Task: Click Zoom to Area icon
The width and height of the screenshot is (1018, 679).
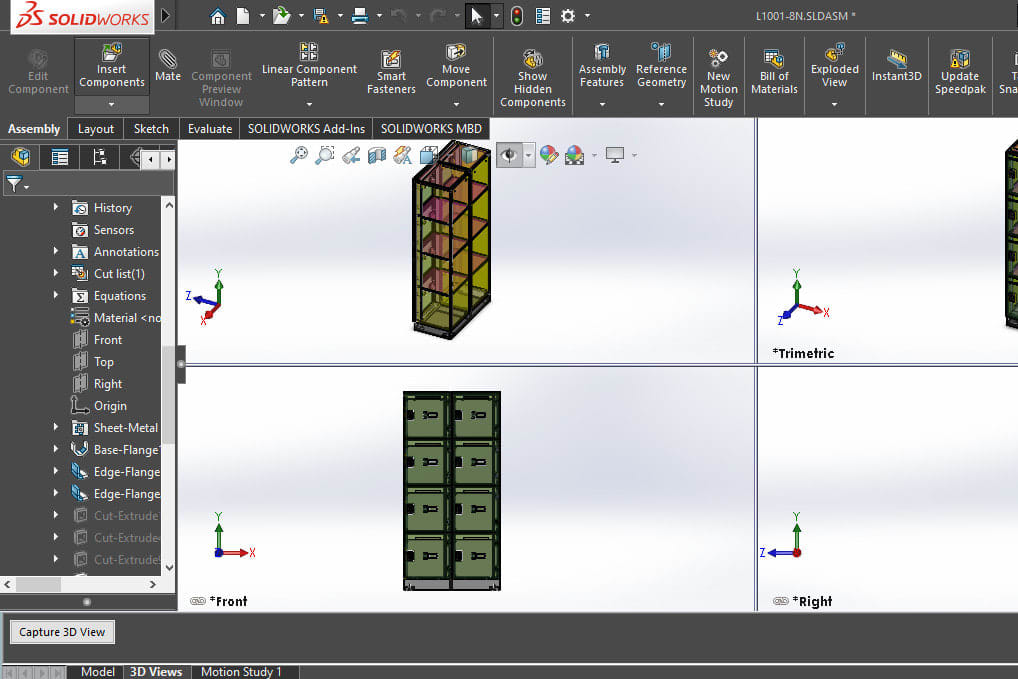Action: coord(325,155)
